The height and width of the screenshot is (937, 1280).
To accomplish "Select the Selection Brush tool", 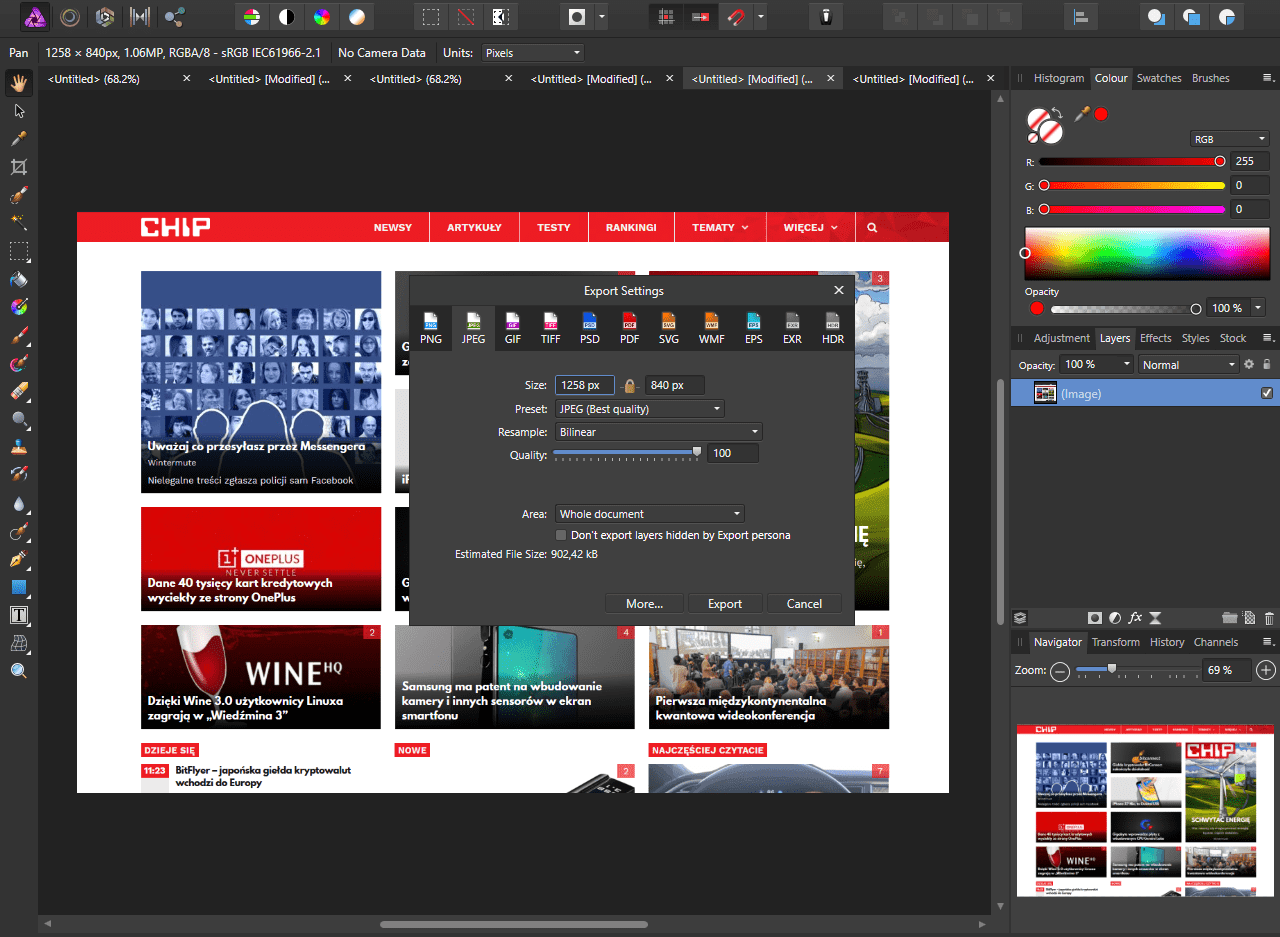I will (18, 195).
